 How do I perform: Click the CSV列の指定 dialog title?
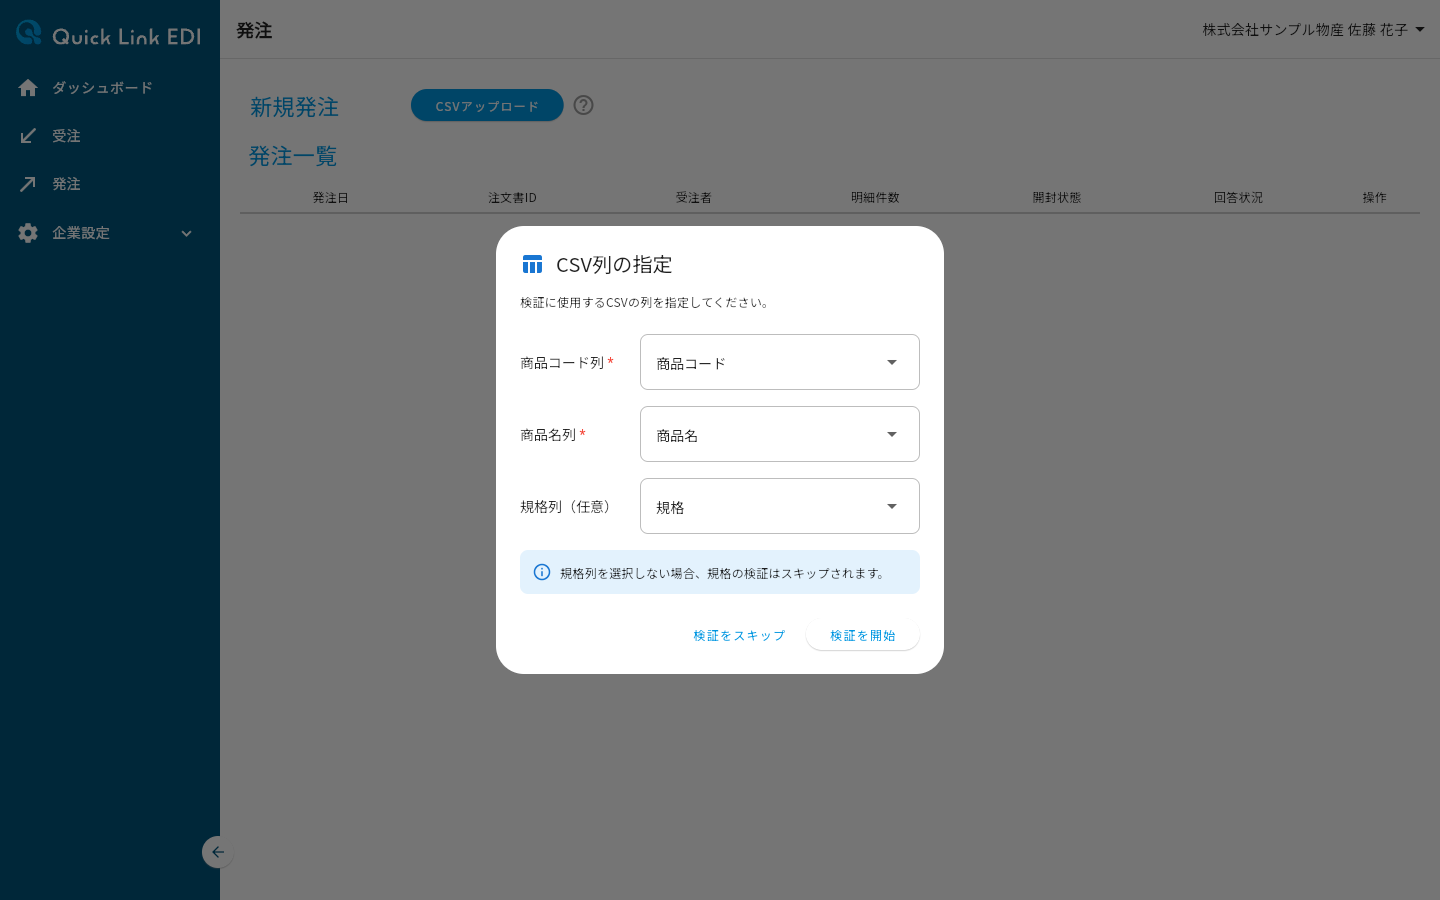[614, 264]
